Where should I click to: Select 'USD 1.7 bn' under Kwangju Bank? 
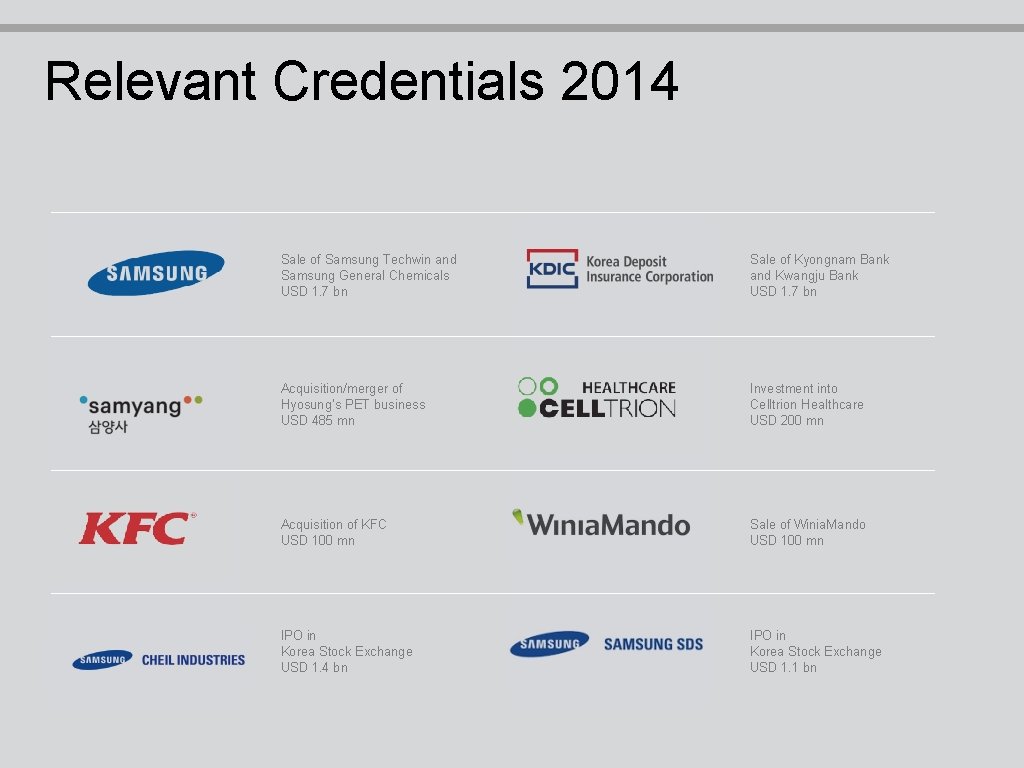[783, 292]
